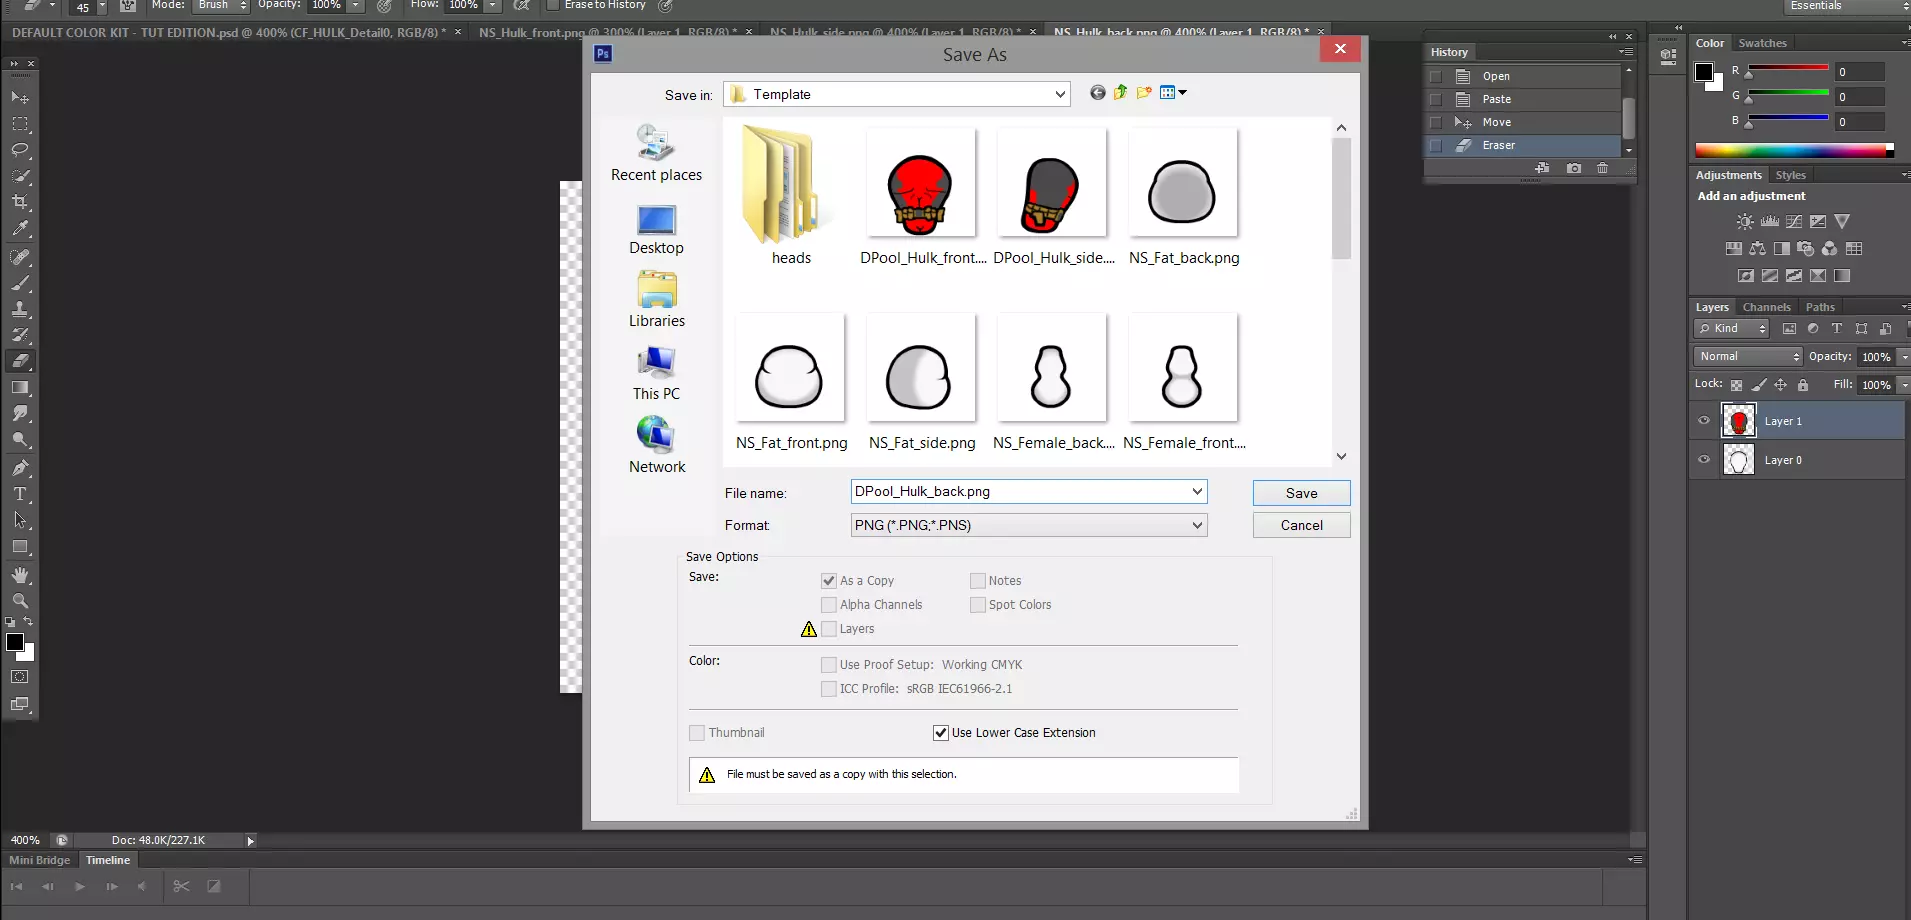Open the Desktop shortcut location
This screenshot has height=920, width=1911.
[656, 230]
